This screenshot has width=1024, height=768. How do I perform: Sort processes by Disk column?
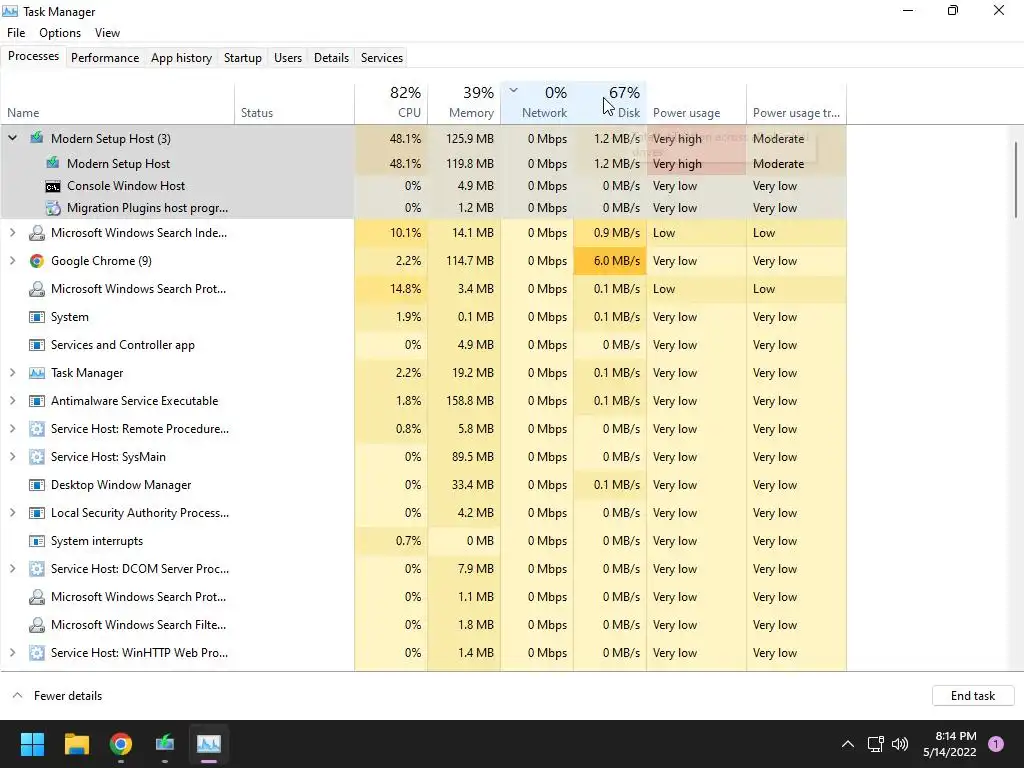(x=610, y=103)
